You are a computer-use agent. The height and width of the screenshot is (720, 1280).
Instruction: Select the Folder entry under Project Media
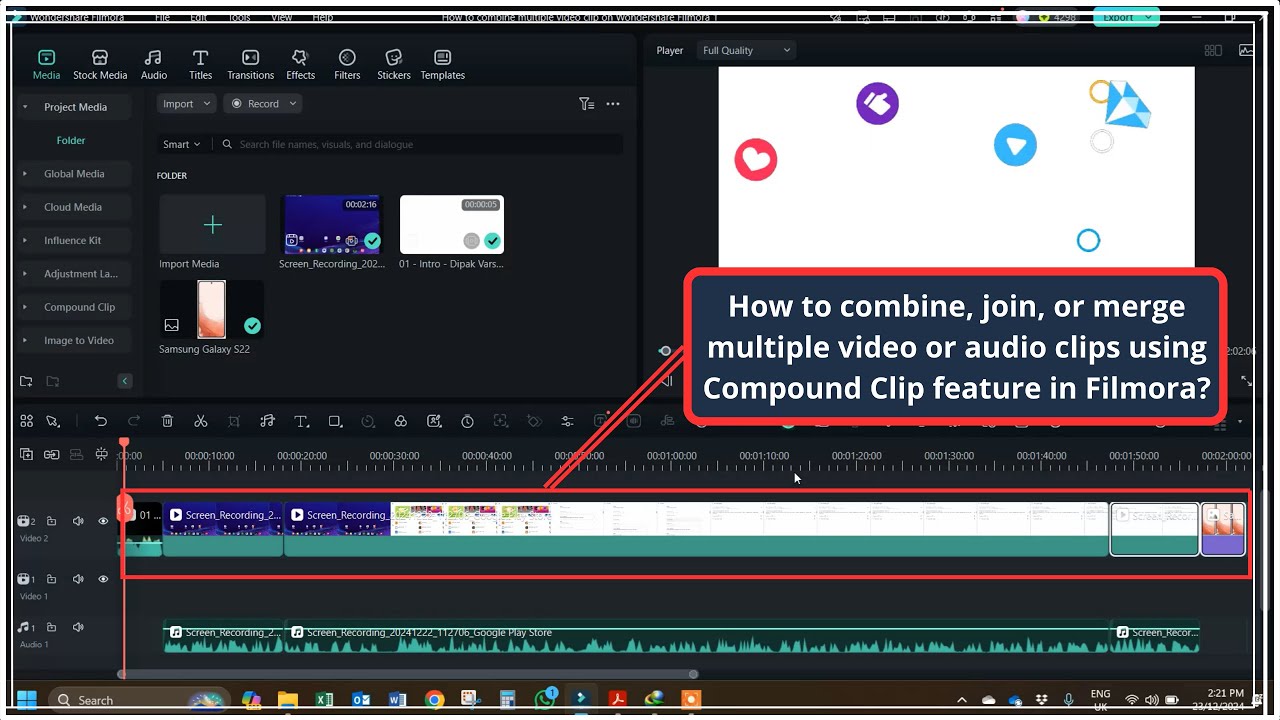coord(71,141)
